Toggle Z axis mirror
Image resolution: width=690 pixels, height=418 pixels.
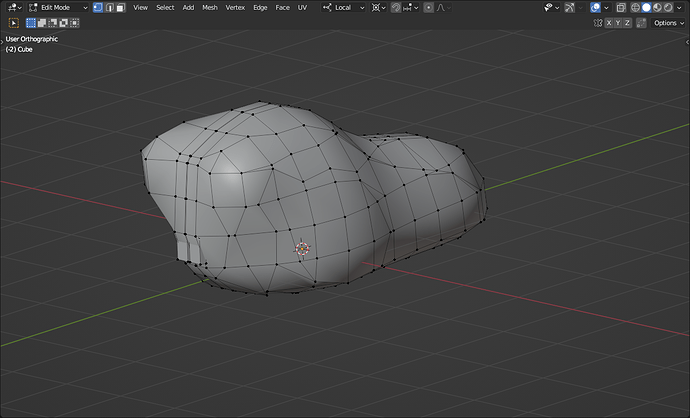click(627, 23)
